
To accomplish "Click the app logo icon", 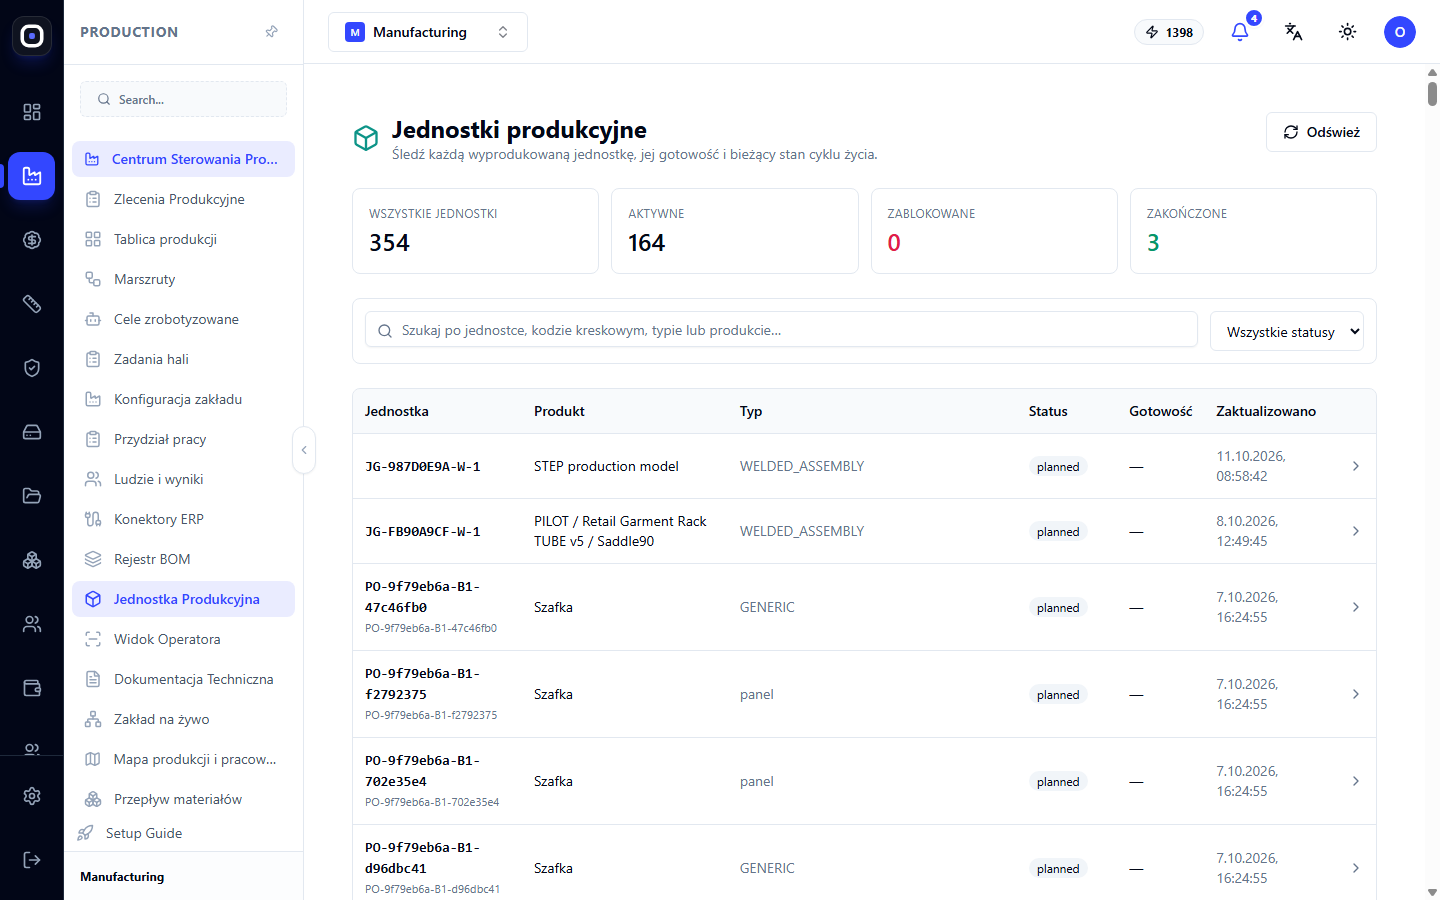I will point(32,36).
